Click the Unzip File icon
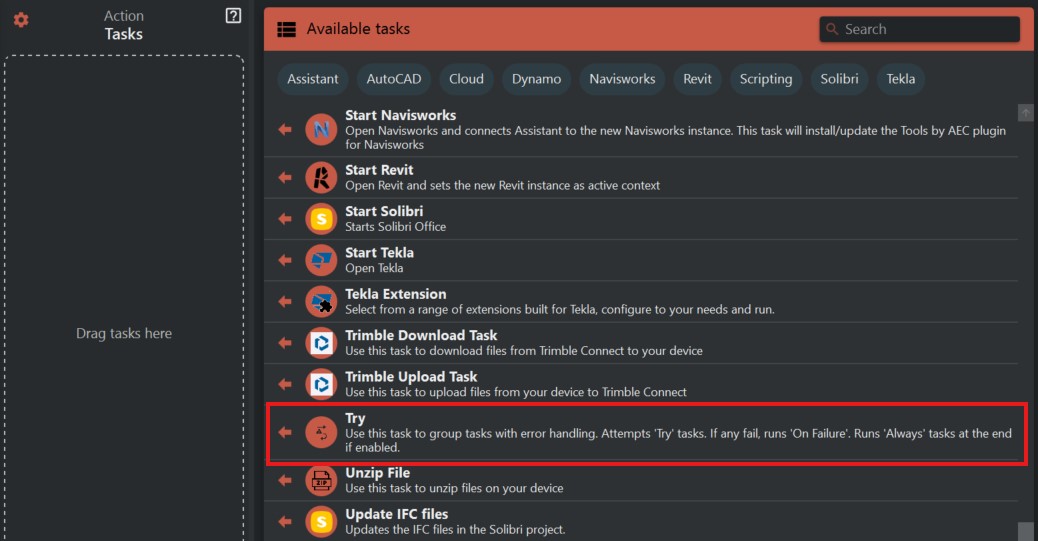 pyautogui.click(x=321, y=480)
